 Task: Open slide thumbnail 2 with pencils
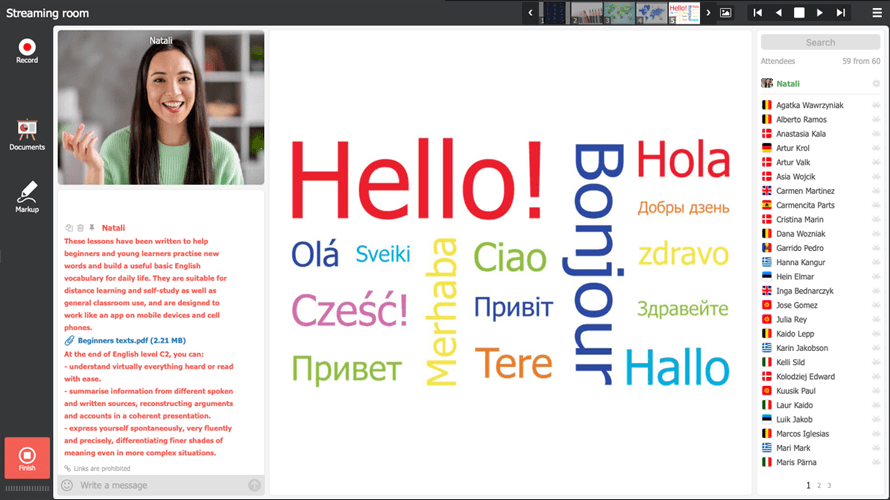pyautogui.click(x=586, y=12)
